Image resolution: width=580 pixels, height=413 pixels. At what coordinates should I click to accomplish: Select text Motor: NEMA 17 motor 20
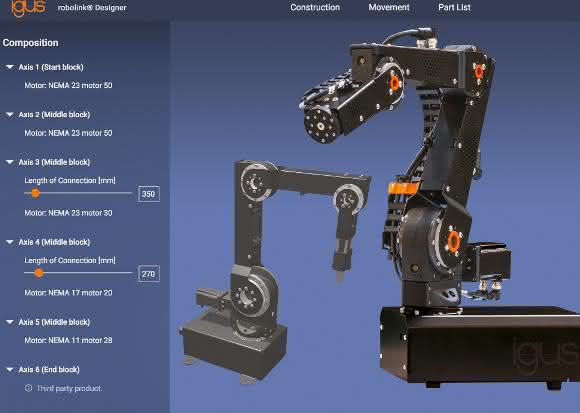click(68, 293)
